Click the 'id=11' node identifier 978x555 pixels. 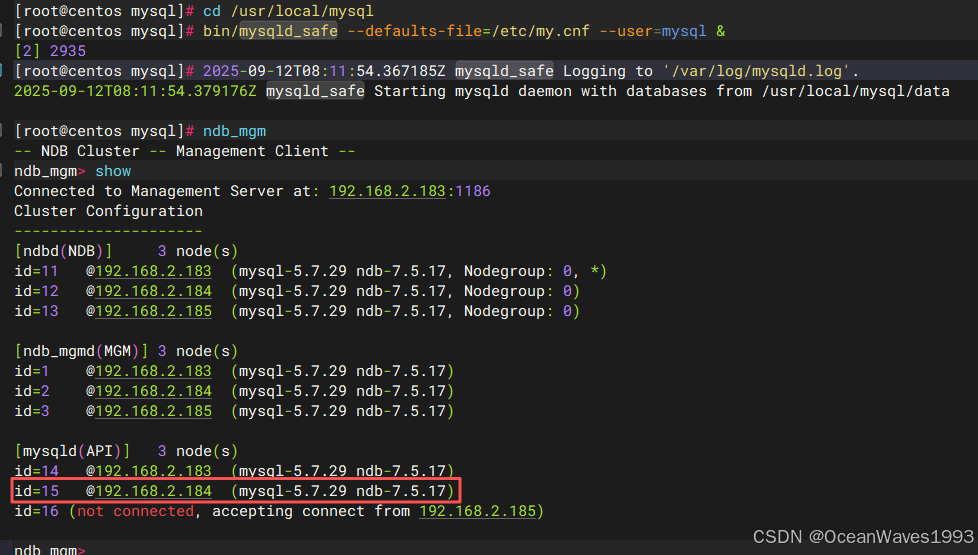36,271
